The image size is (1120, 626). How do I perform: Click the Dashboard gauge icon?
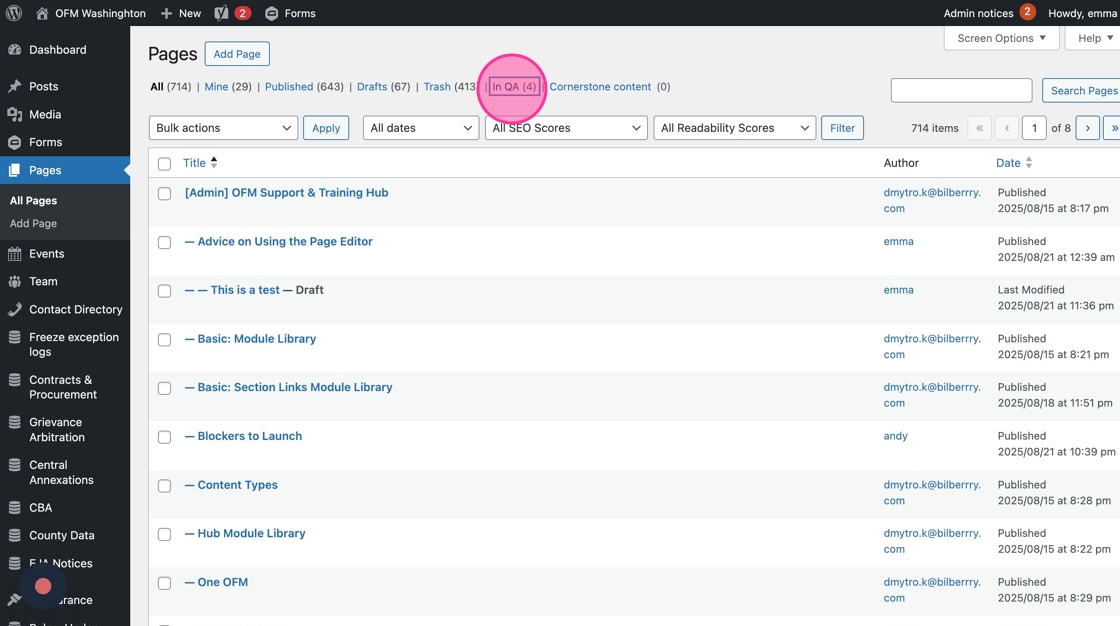(14, 49)
